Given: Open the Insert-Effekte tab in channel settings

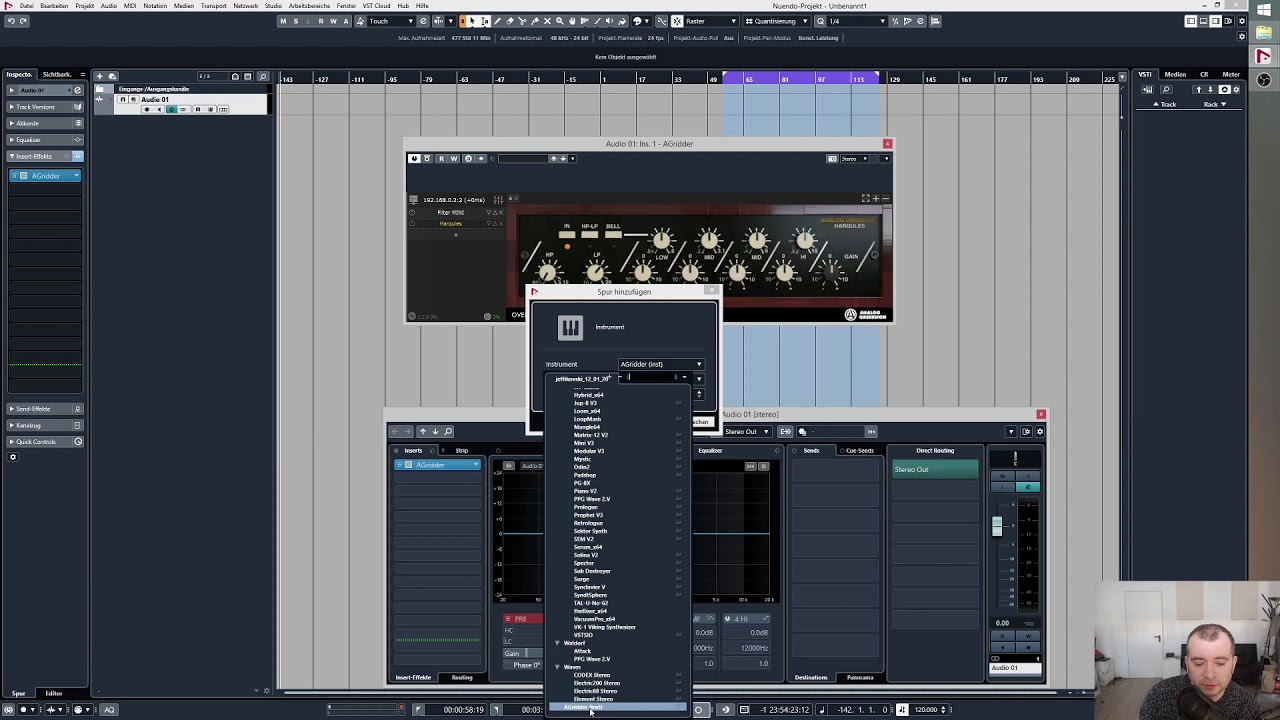Looking at the screenshot, I should pyautogui.click(x=413, y=678).
